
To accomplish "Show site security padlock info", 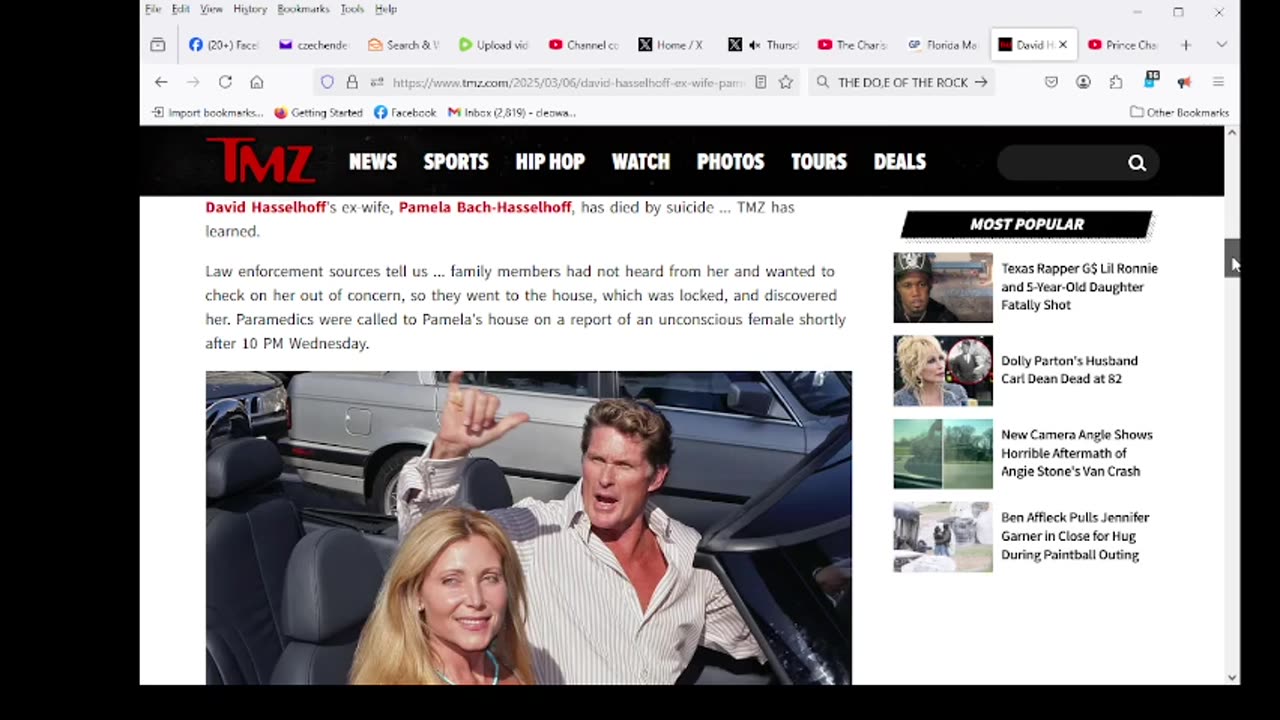I will tap(352, 82).
